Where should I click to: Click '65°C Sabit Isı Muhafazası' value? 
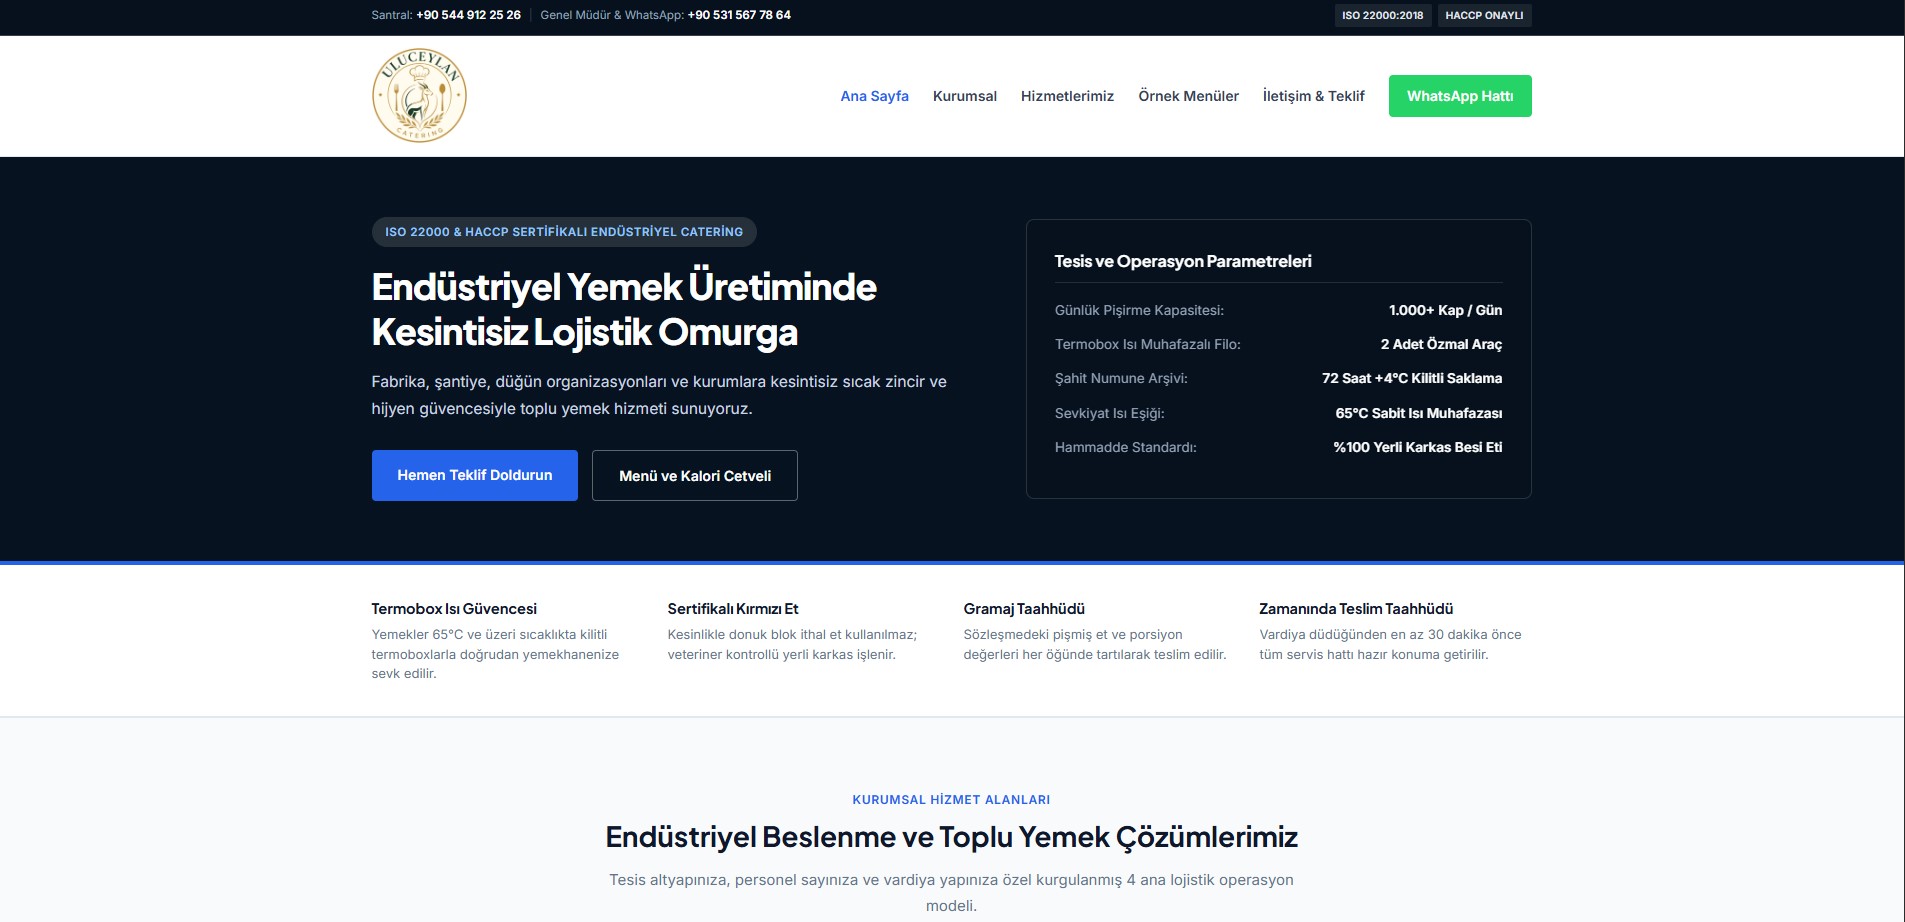[1418, 413]
